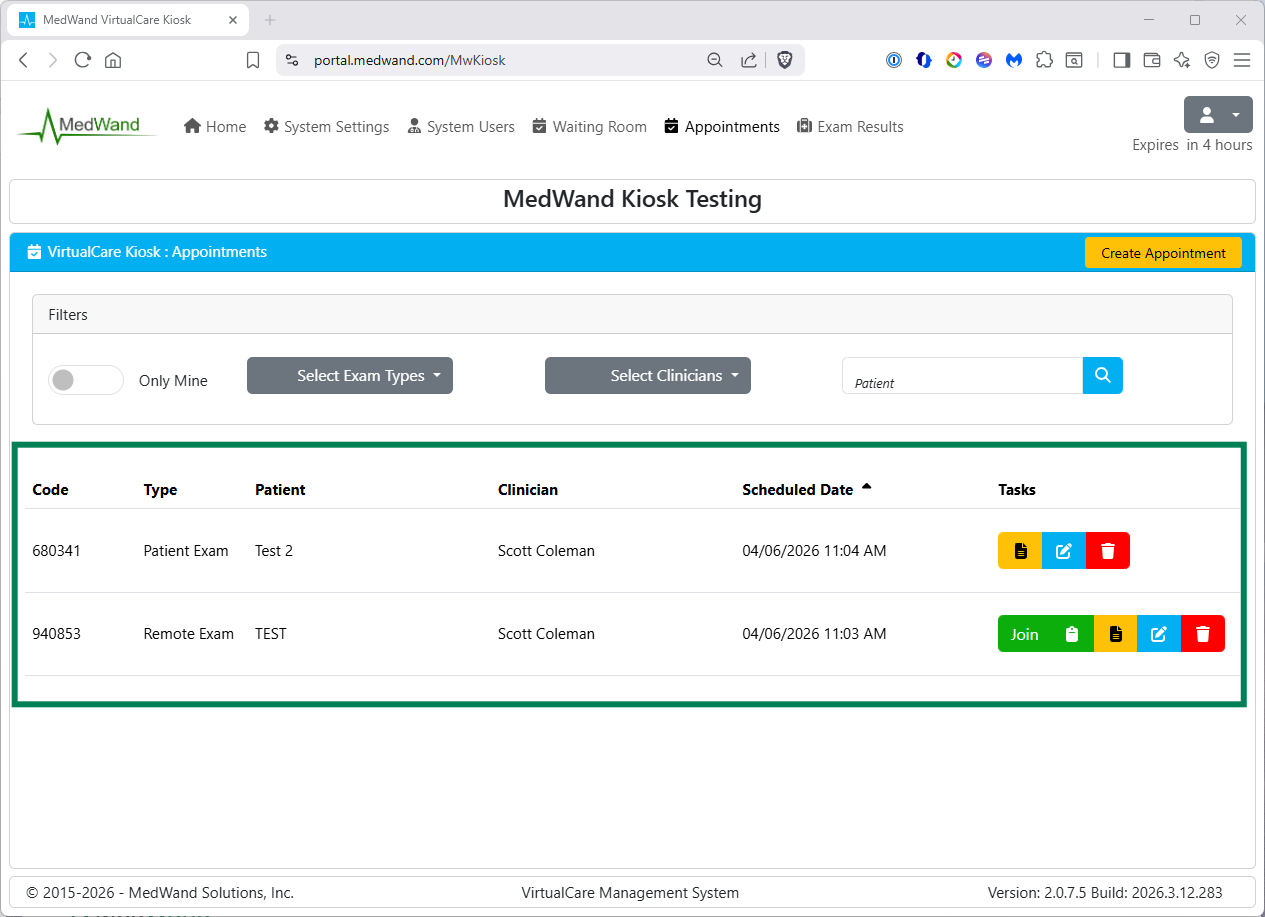The height and width of the screenshot is (917, 1265).
Task: Expand the Select Exam Types dropdown
Action: (350, 376)
